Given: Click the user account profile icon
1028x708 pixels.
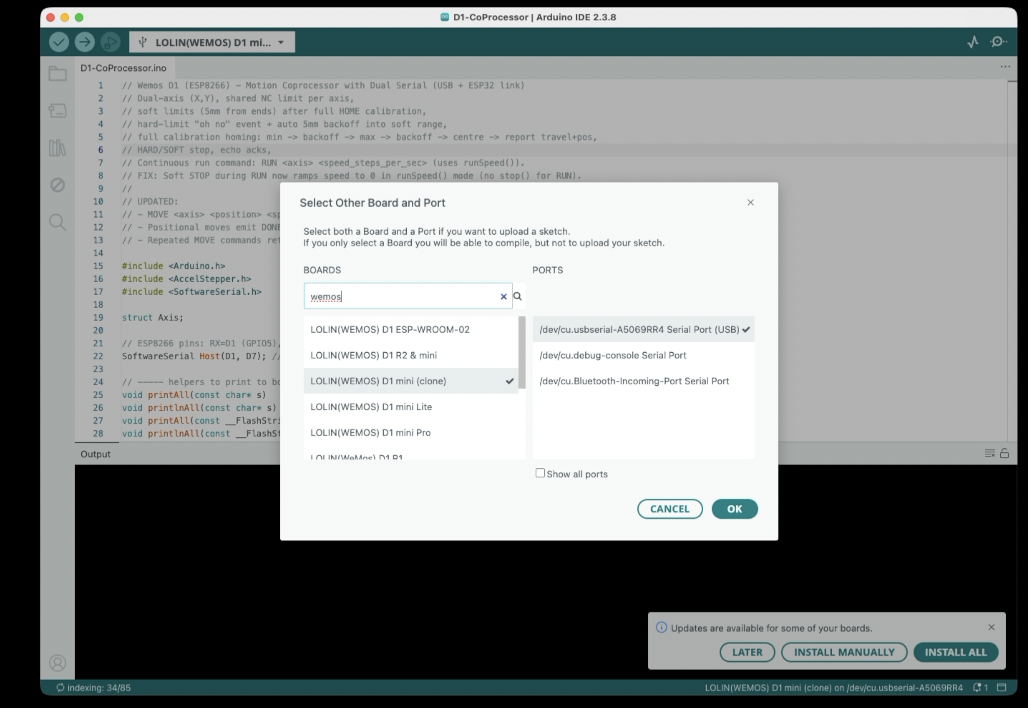Looking at the screenshot, I should pyautogui.click(x=58, y=663).
